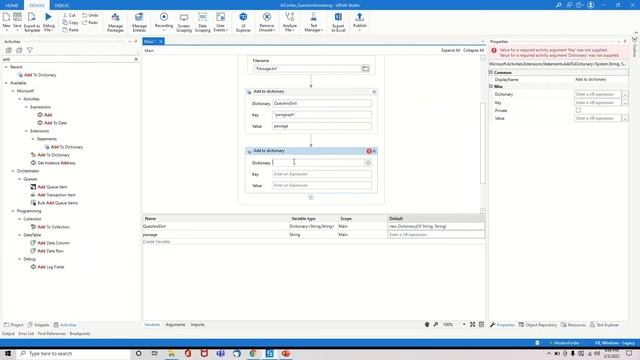Open the Object Repository panel

pyautogui.click(x=538, y=325)
